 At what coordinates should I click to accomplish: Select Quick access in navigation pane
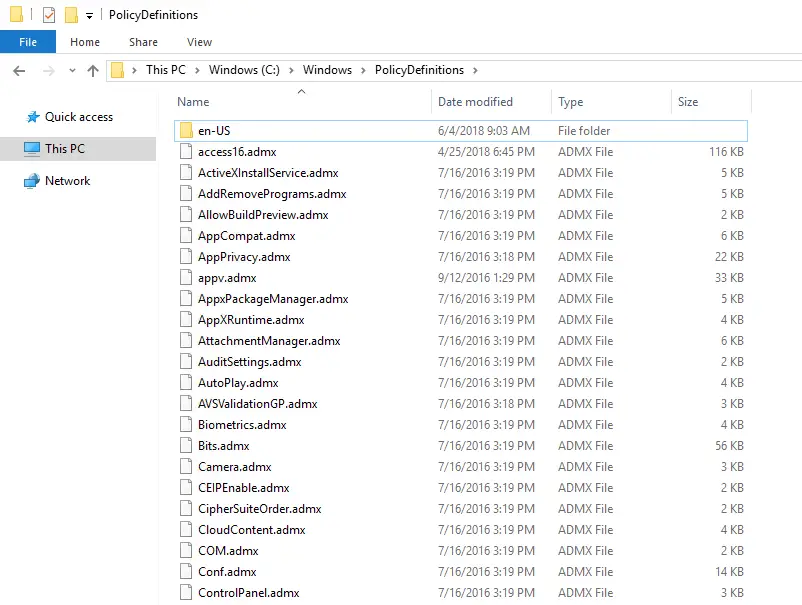79,117
